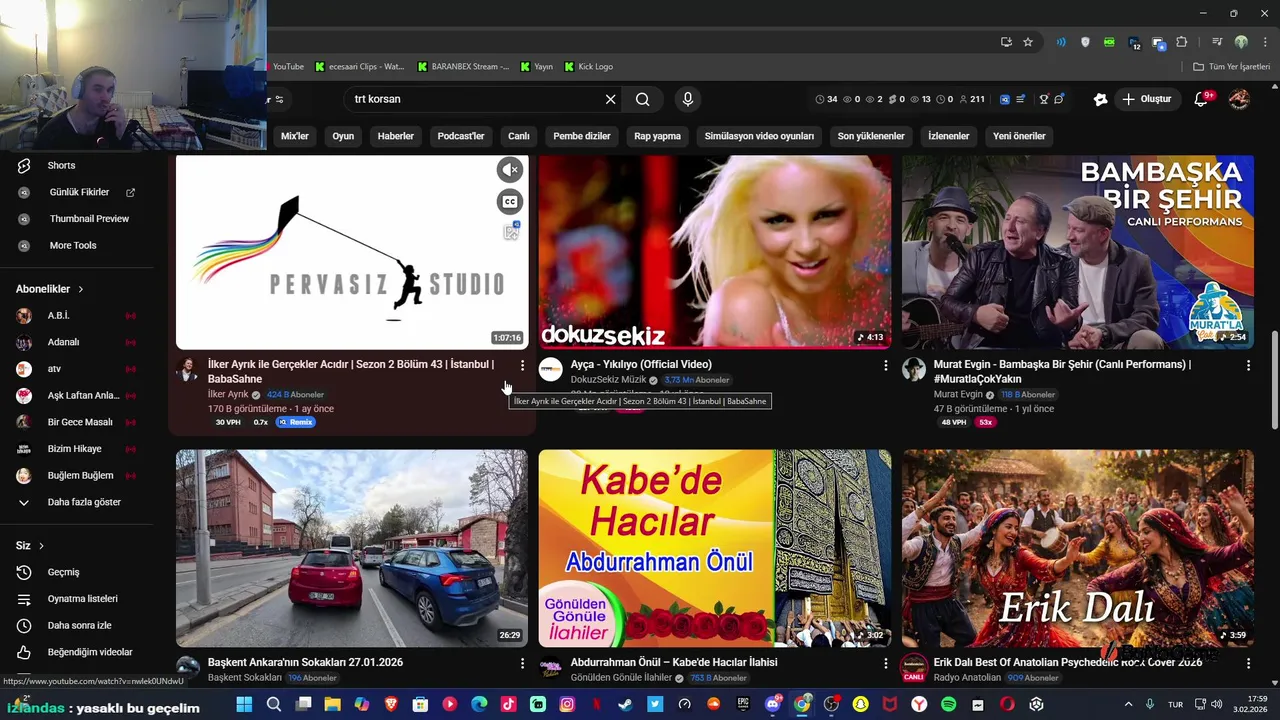Open options for Erik Dalı video
Viewport: 1280px width, 720px height.
(x=1248, y=663)
